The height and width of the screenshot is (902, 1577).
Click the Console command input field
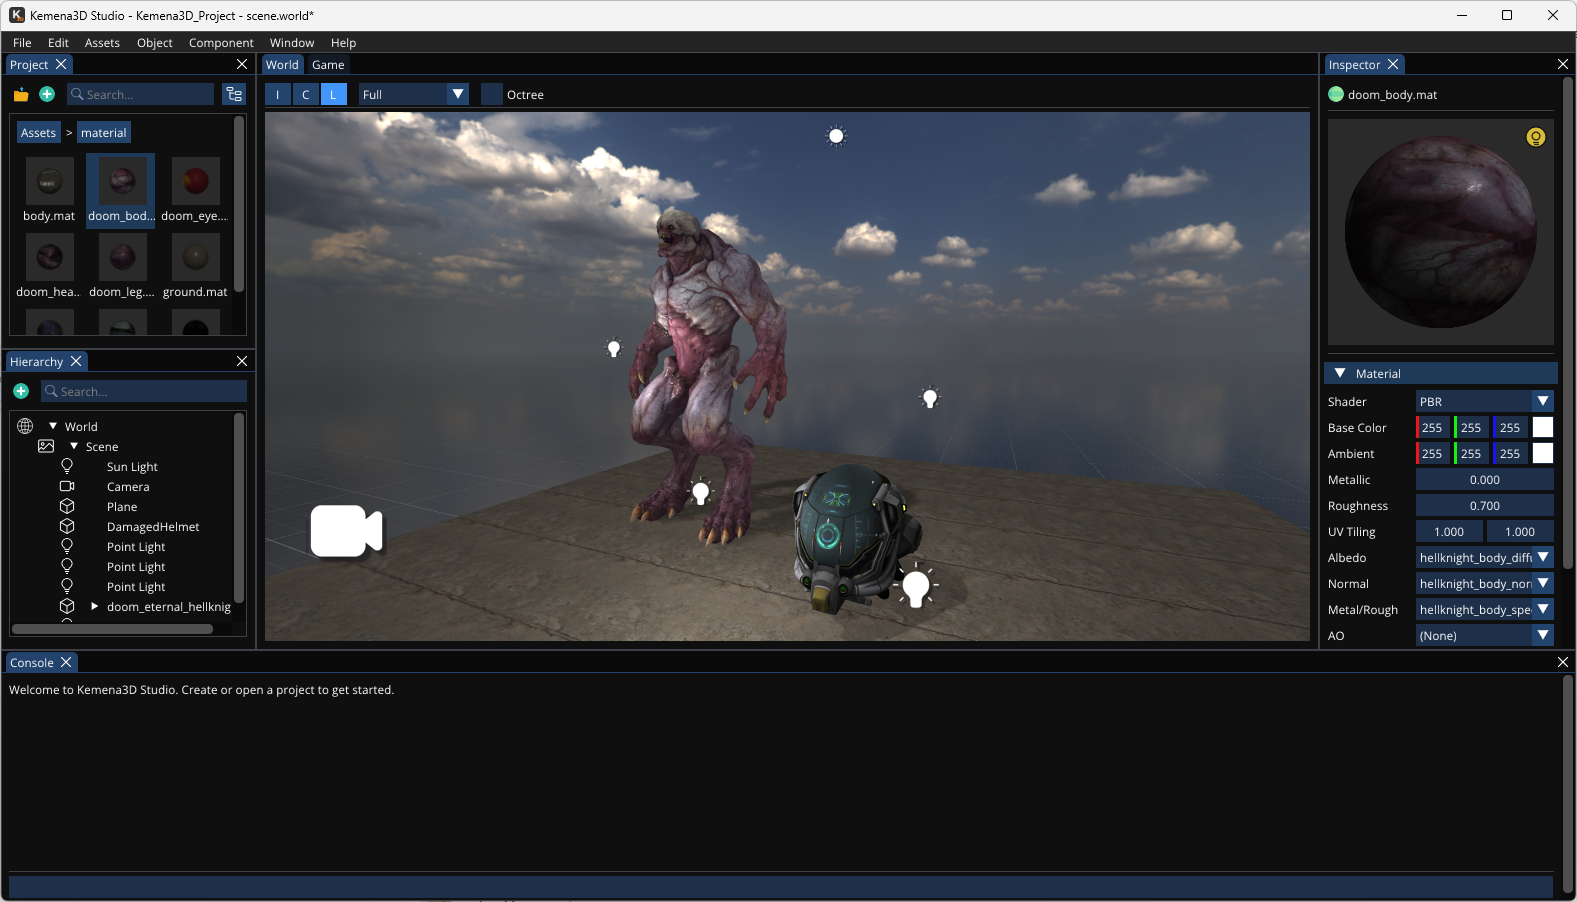tap(780, 886)
